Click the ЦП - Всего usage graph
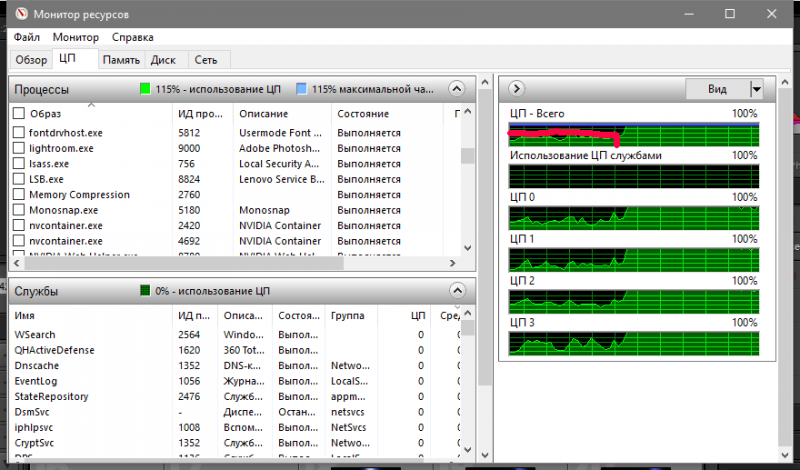 pyautogui.click(x=634, y=135)
